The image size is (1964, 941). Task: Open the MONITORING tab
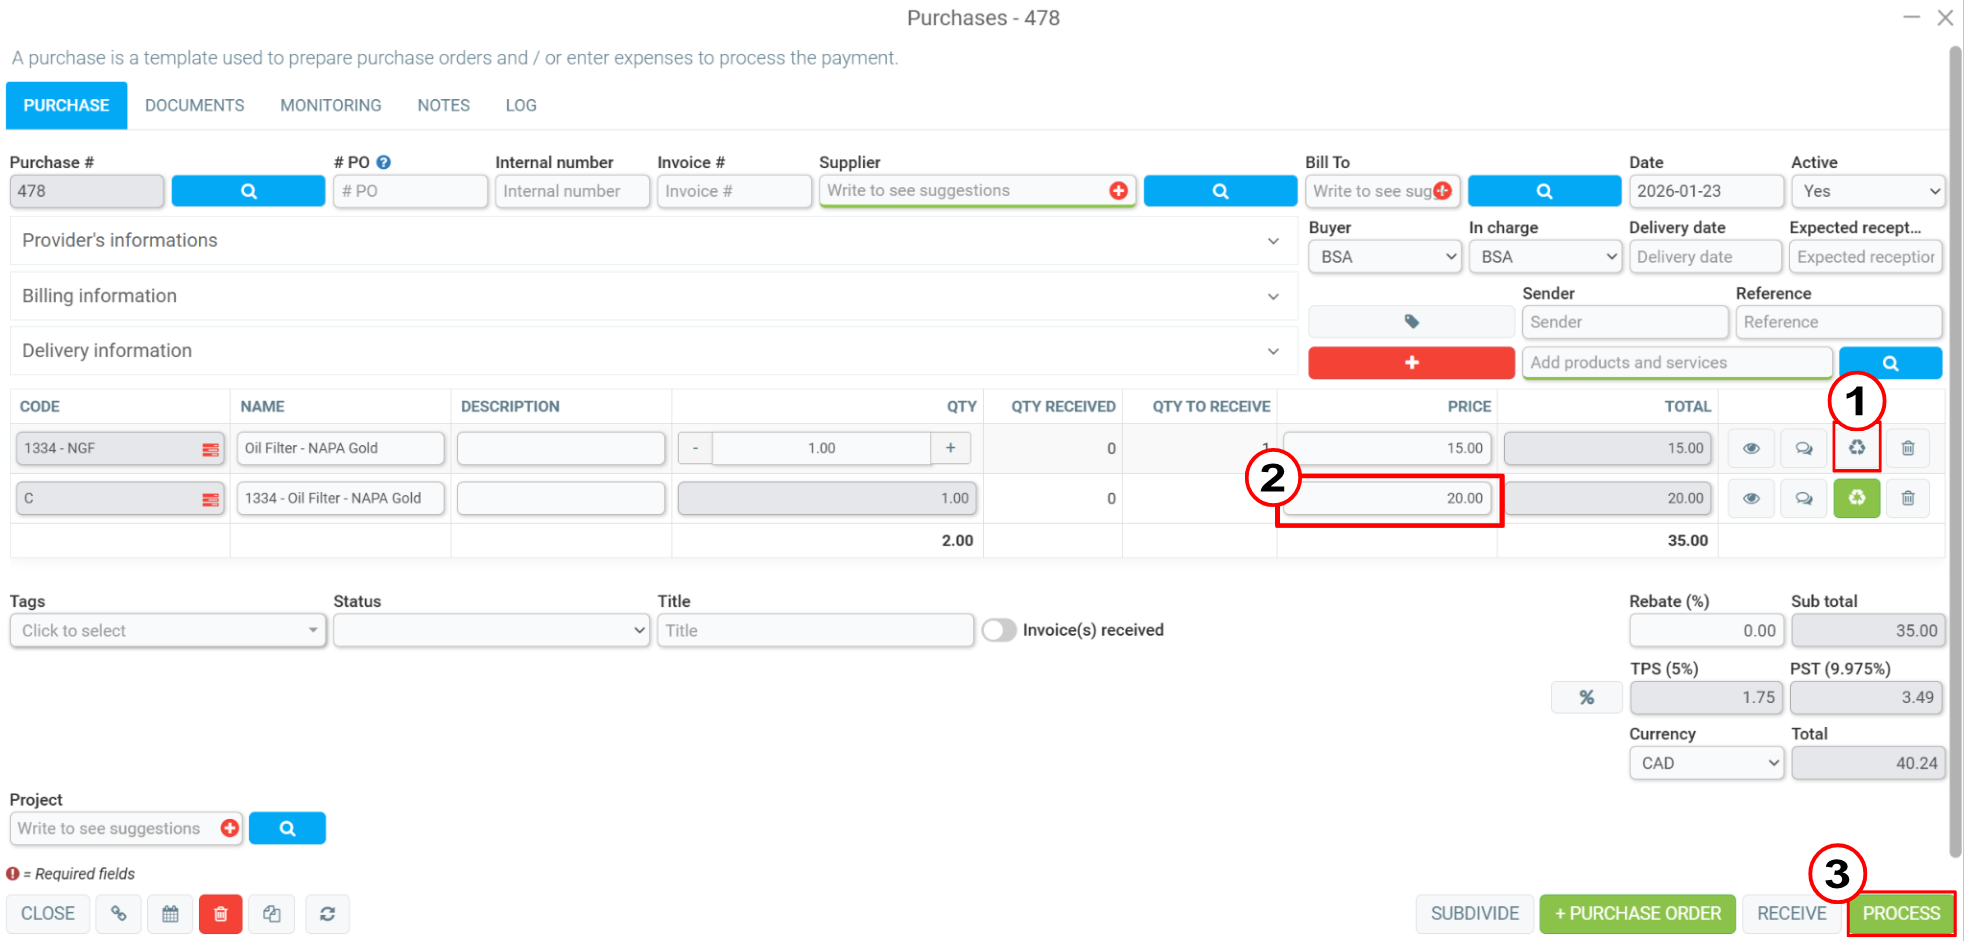[330, 105]
